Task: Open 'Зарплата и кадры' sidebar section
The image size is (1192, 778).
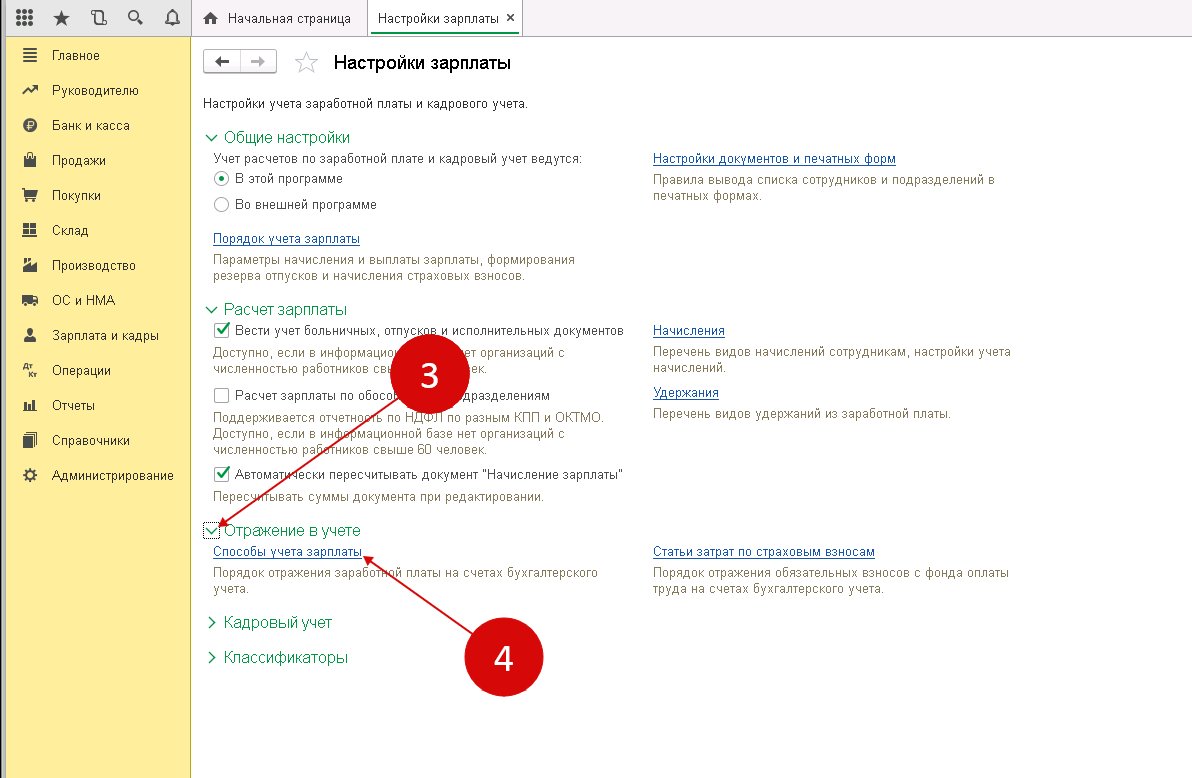Action: click(105, 336)
